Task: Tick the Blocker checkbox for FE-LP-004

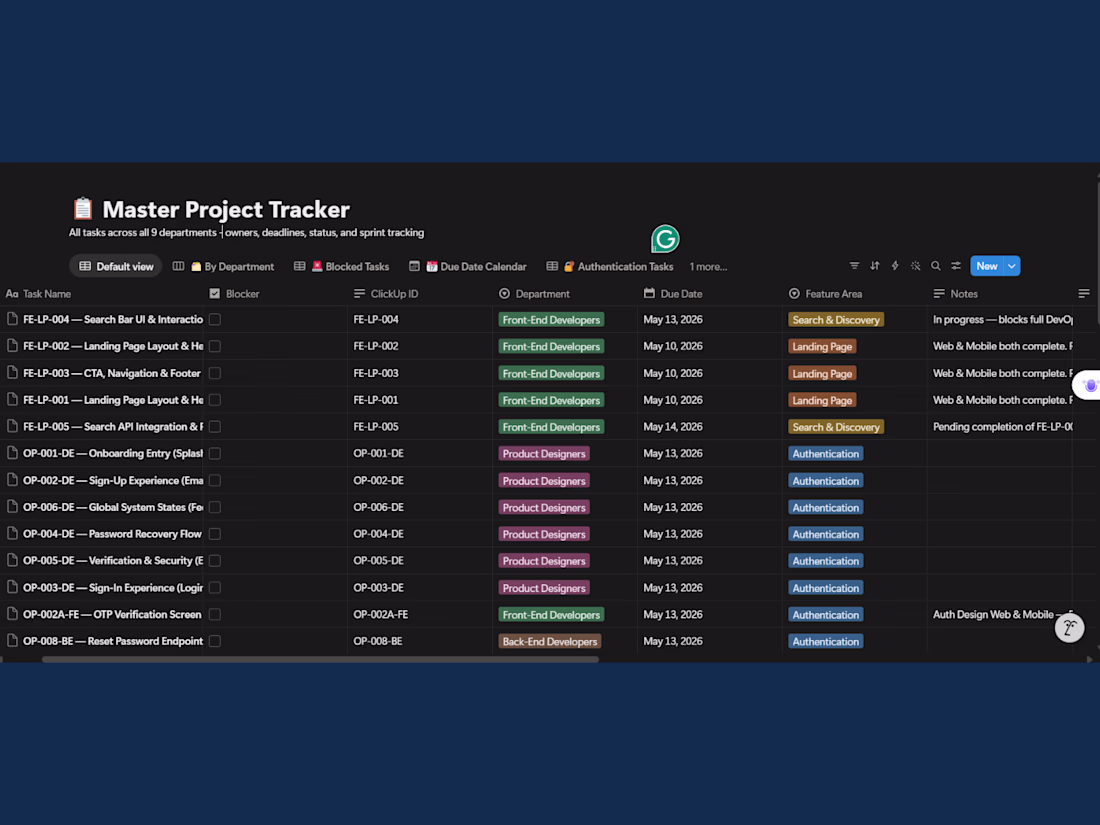Action: coord(215,319)
